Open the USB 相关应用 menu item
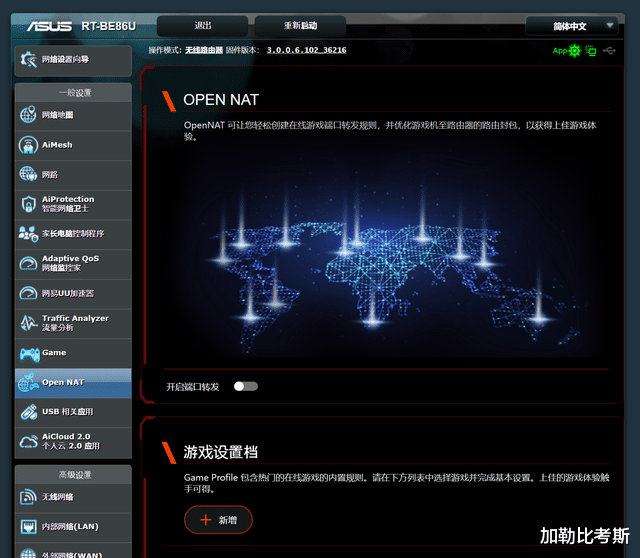Screen dimensions: 640x558 [x=73, y=412]
